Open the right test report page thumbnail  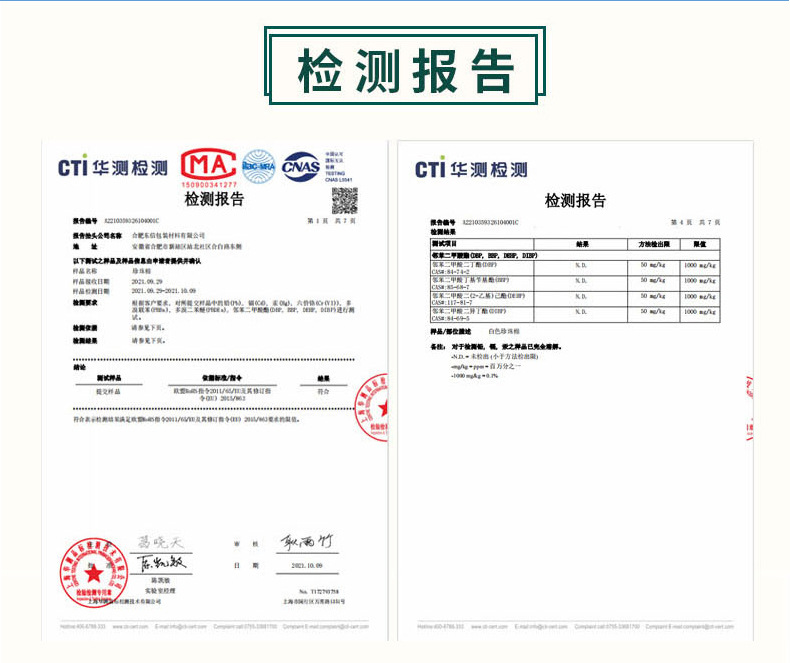tap(575, 390)
